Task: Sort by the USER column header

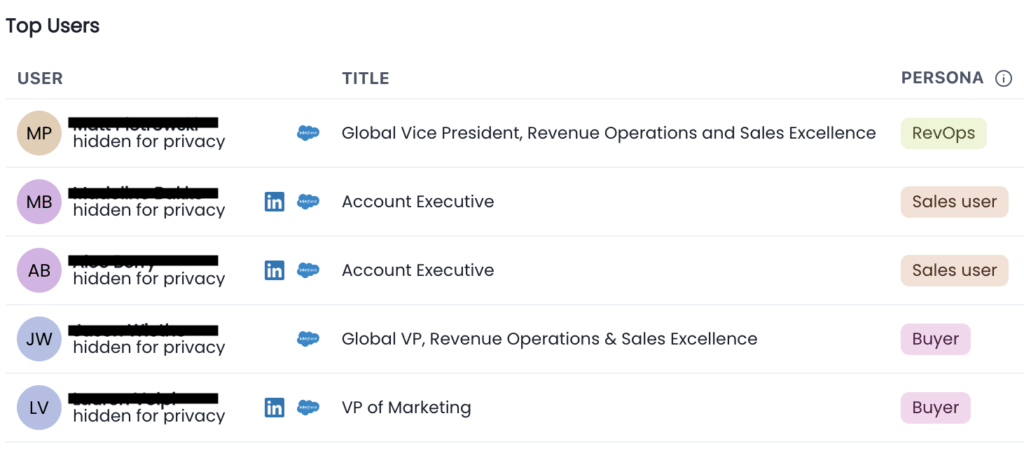Action: tap(40, 78)
